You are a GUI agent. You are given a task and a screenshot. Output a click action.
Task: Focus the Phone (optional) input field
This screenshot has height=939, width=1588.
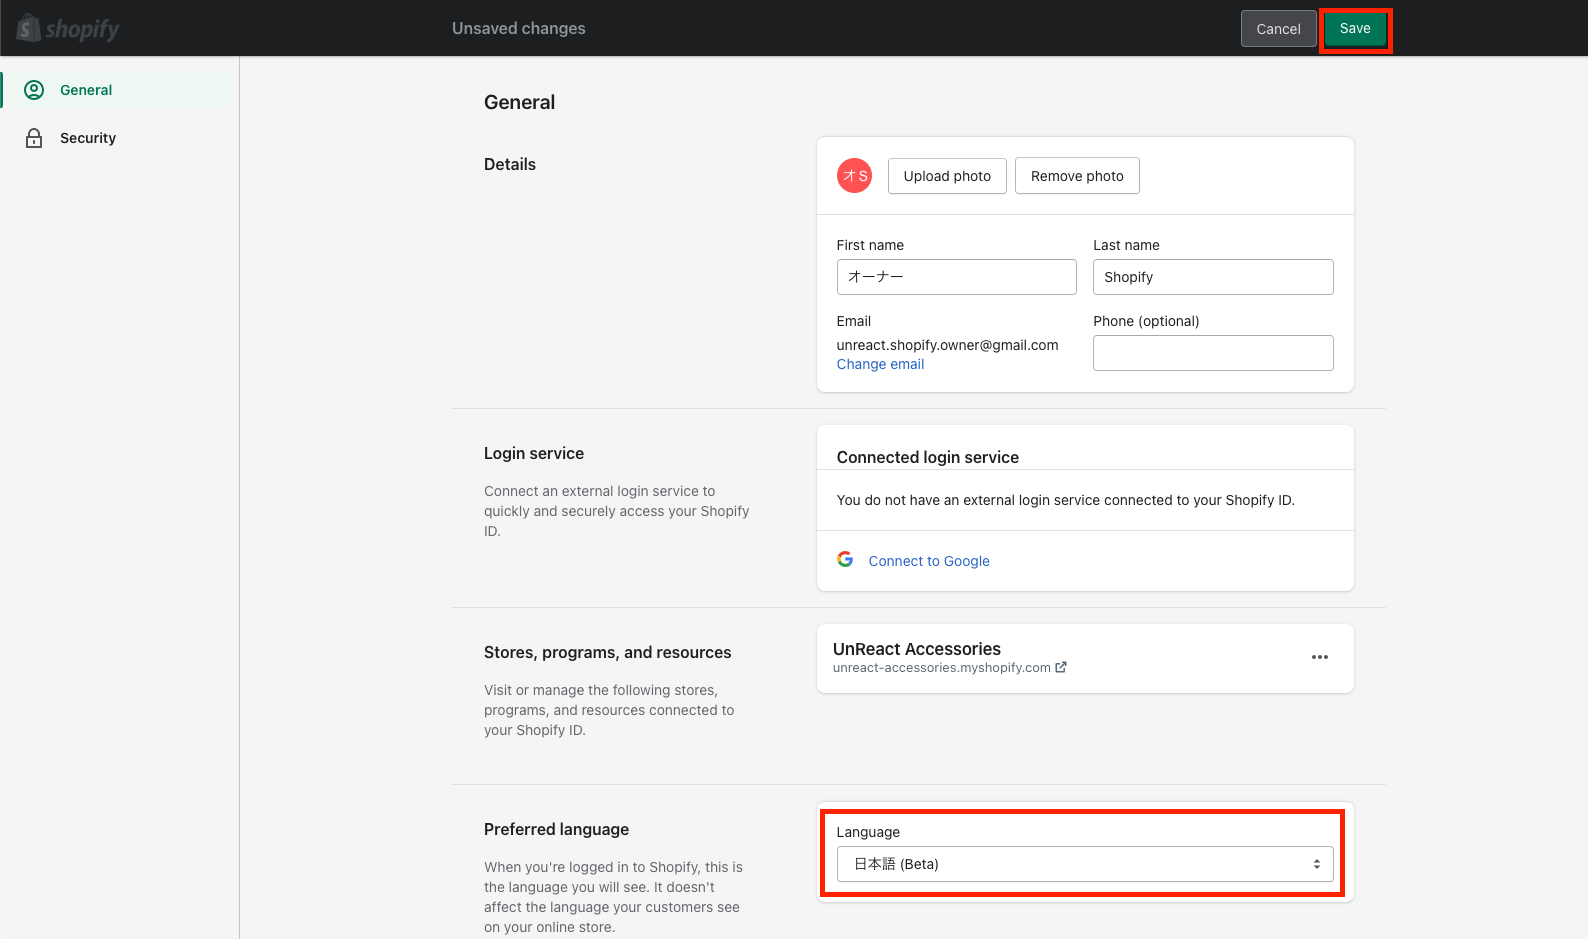click(1213, 353)
